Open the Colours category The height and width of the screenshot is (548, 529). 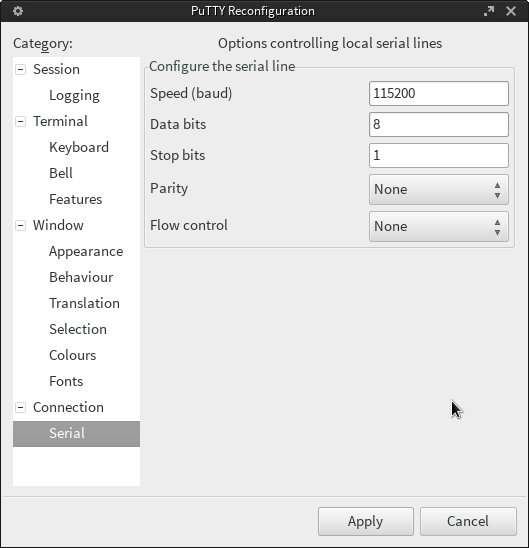(x=72, y=355)
